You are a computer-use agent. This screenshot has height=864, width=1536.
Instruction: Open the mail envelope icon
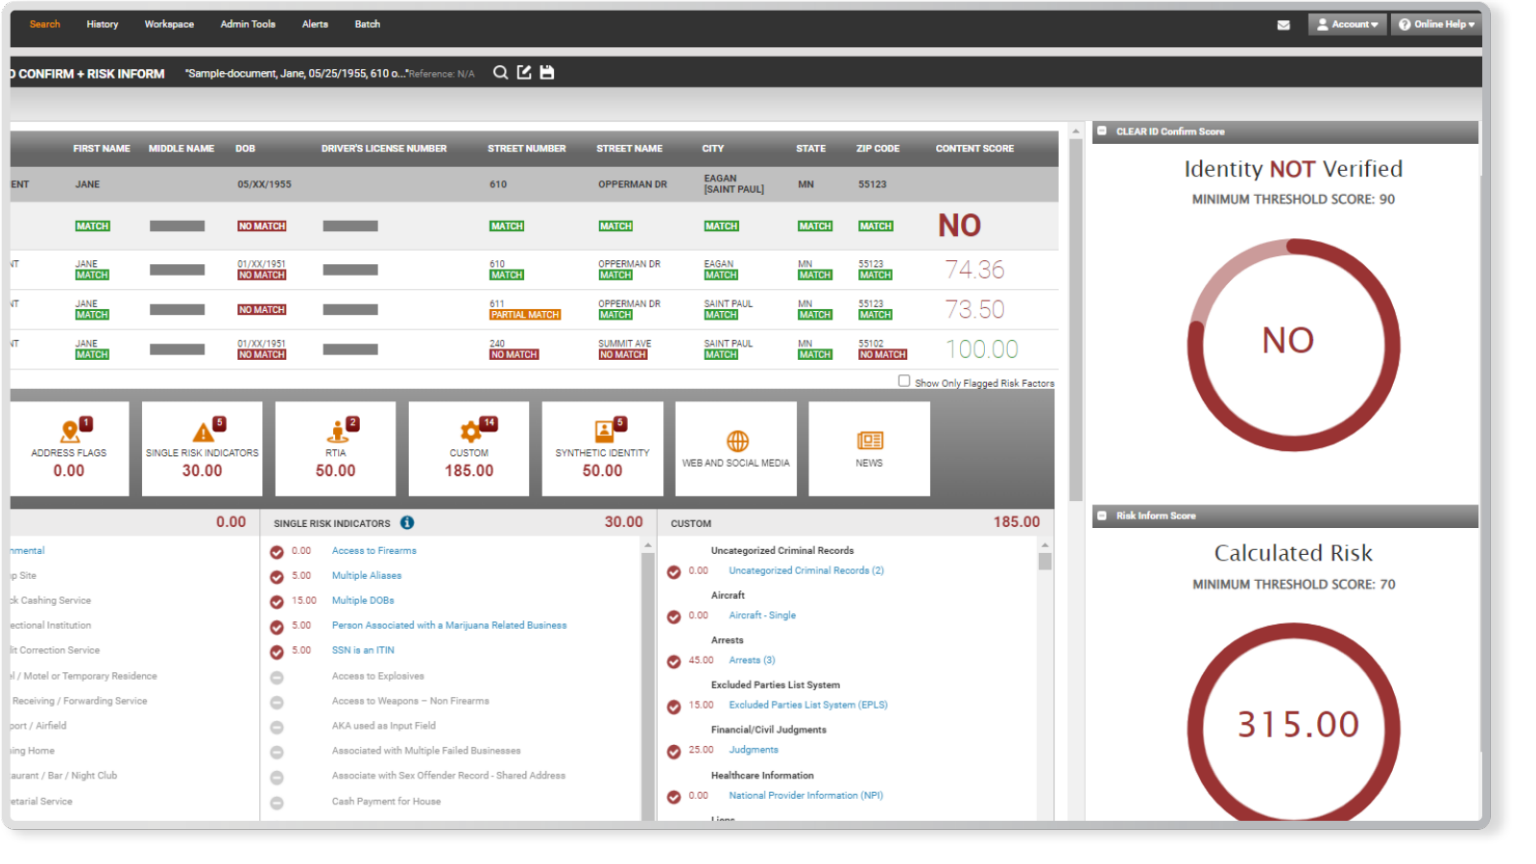point(1283,25)
